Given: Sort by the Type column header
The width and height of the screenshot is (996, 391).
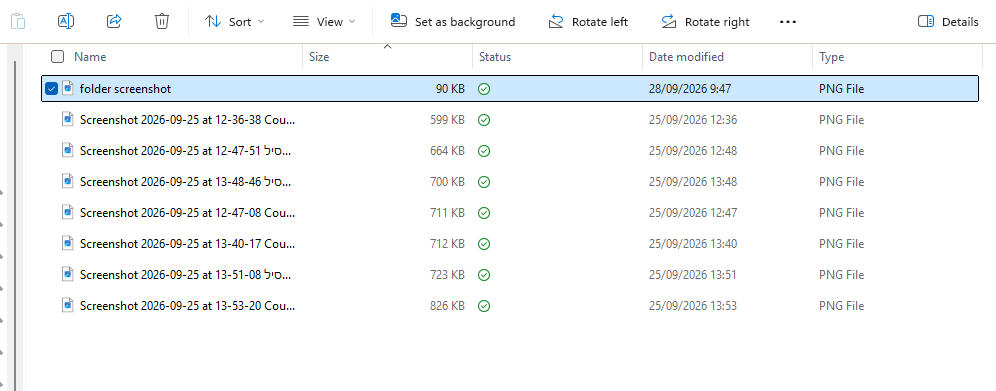Looking at the screenshot, I should point(831,56).
